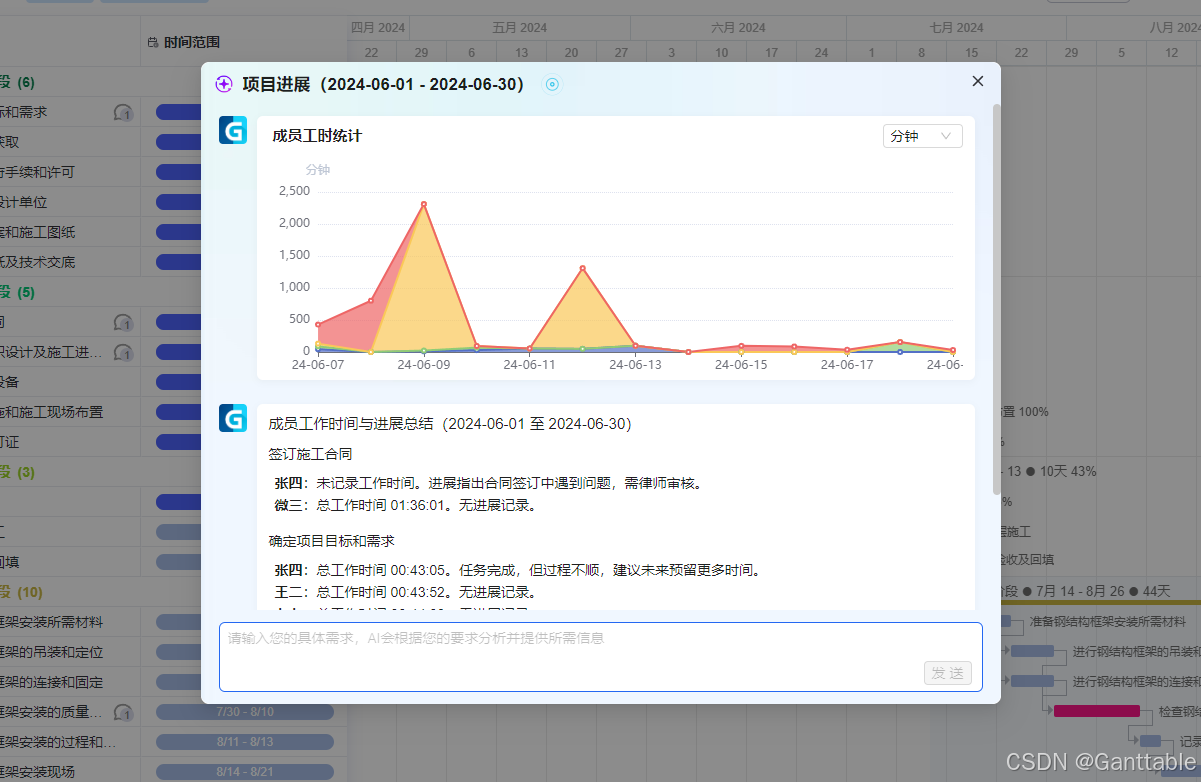1201x782 pixels.
Task: Click the 24-06-09 peak data point on chart
Action: pyautogui.click(x=424, y=204)
